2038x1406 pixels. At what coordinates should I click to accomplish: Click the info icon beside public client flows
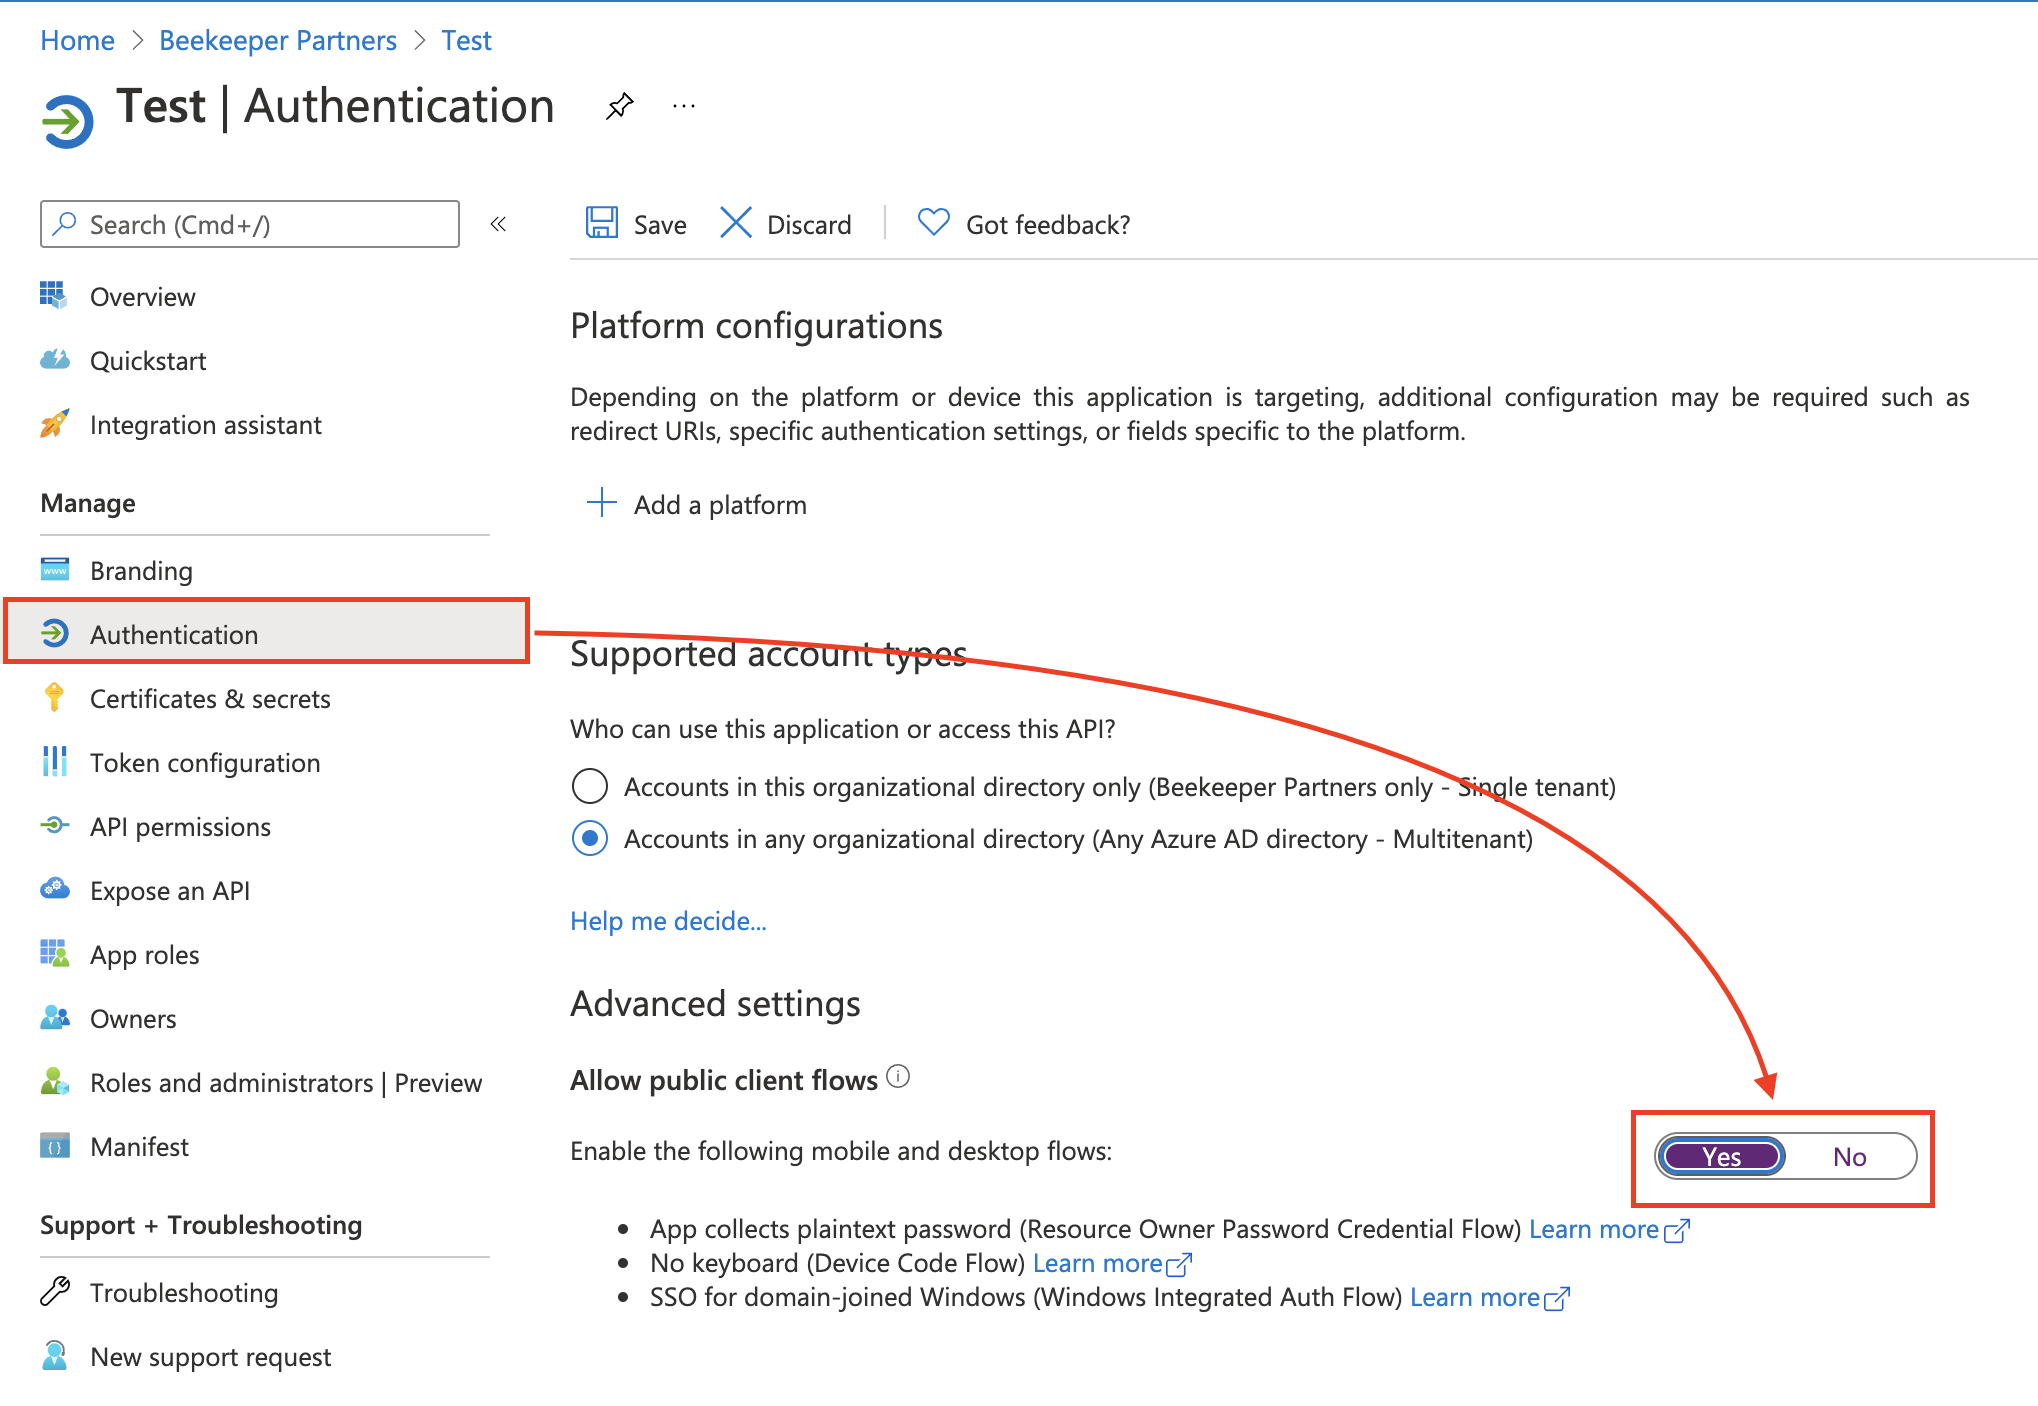(898, 1077)
